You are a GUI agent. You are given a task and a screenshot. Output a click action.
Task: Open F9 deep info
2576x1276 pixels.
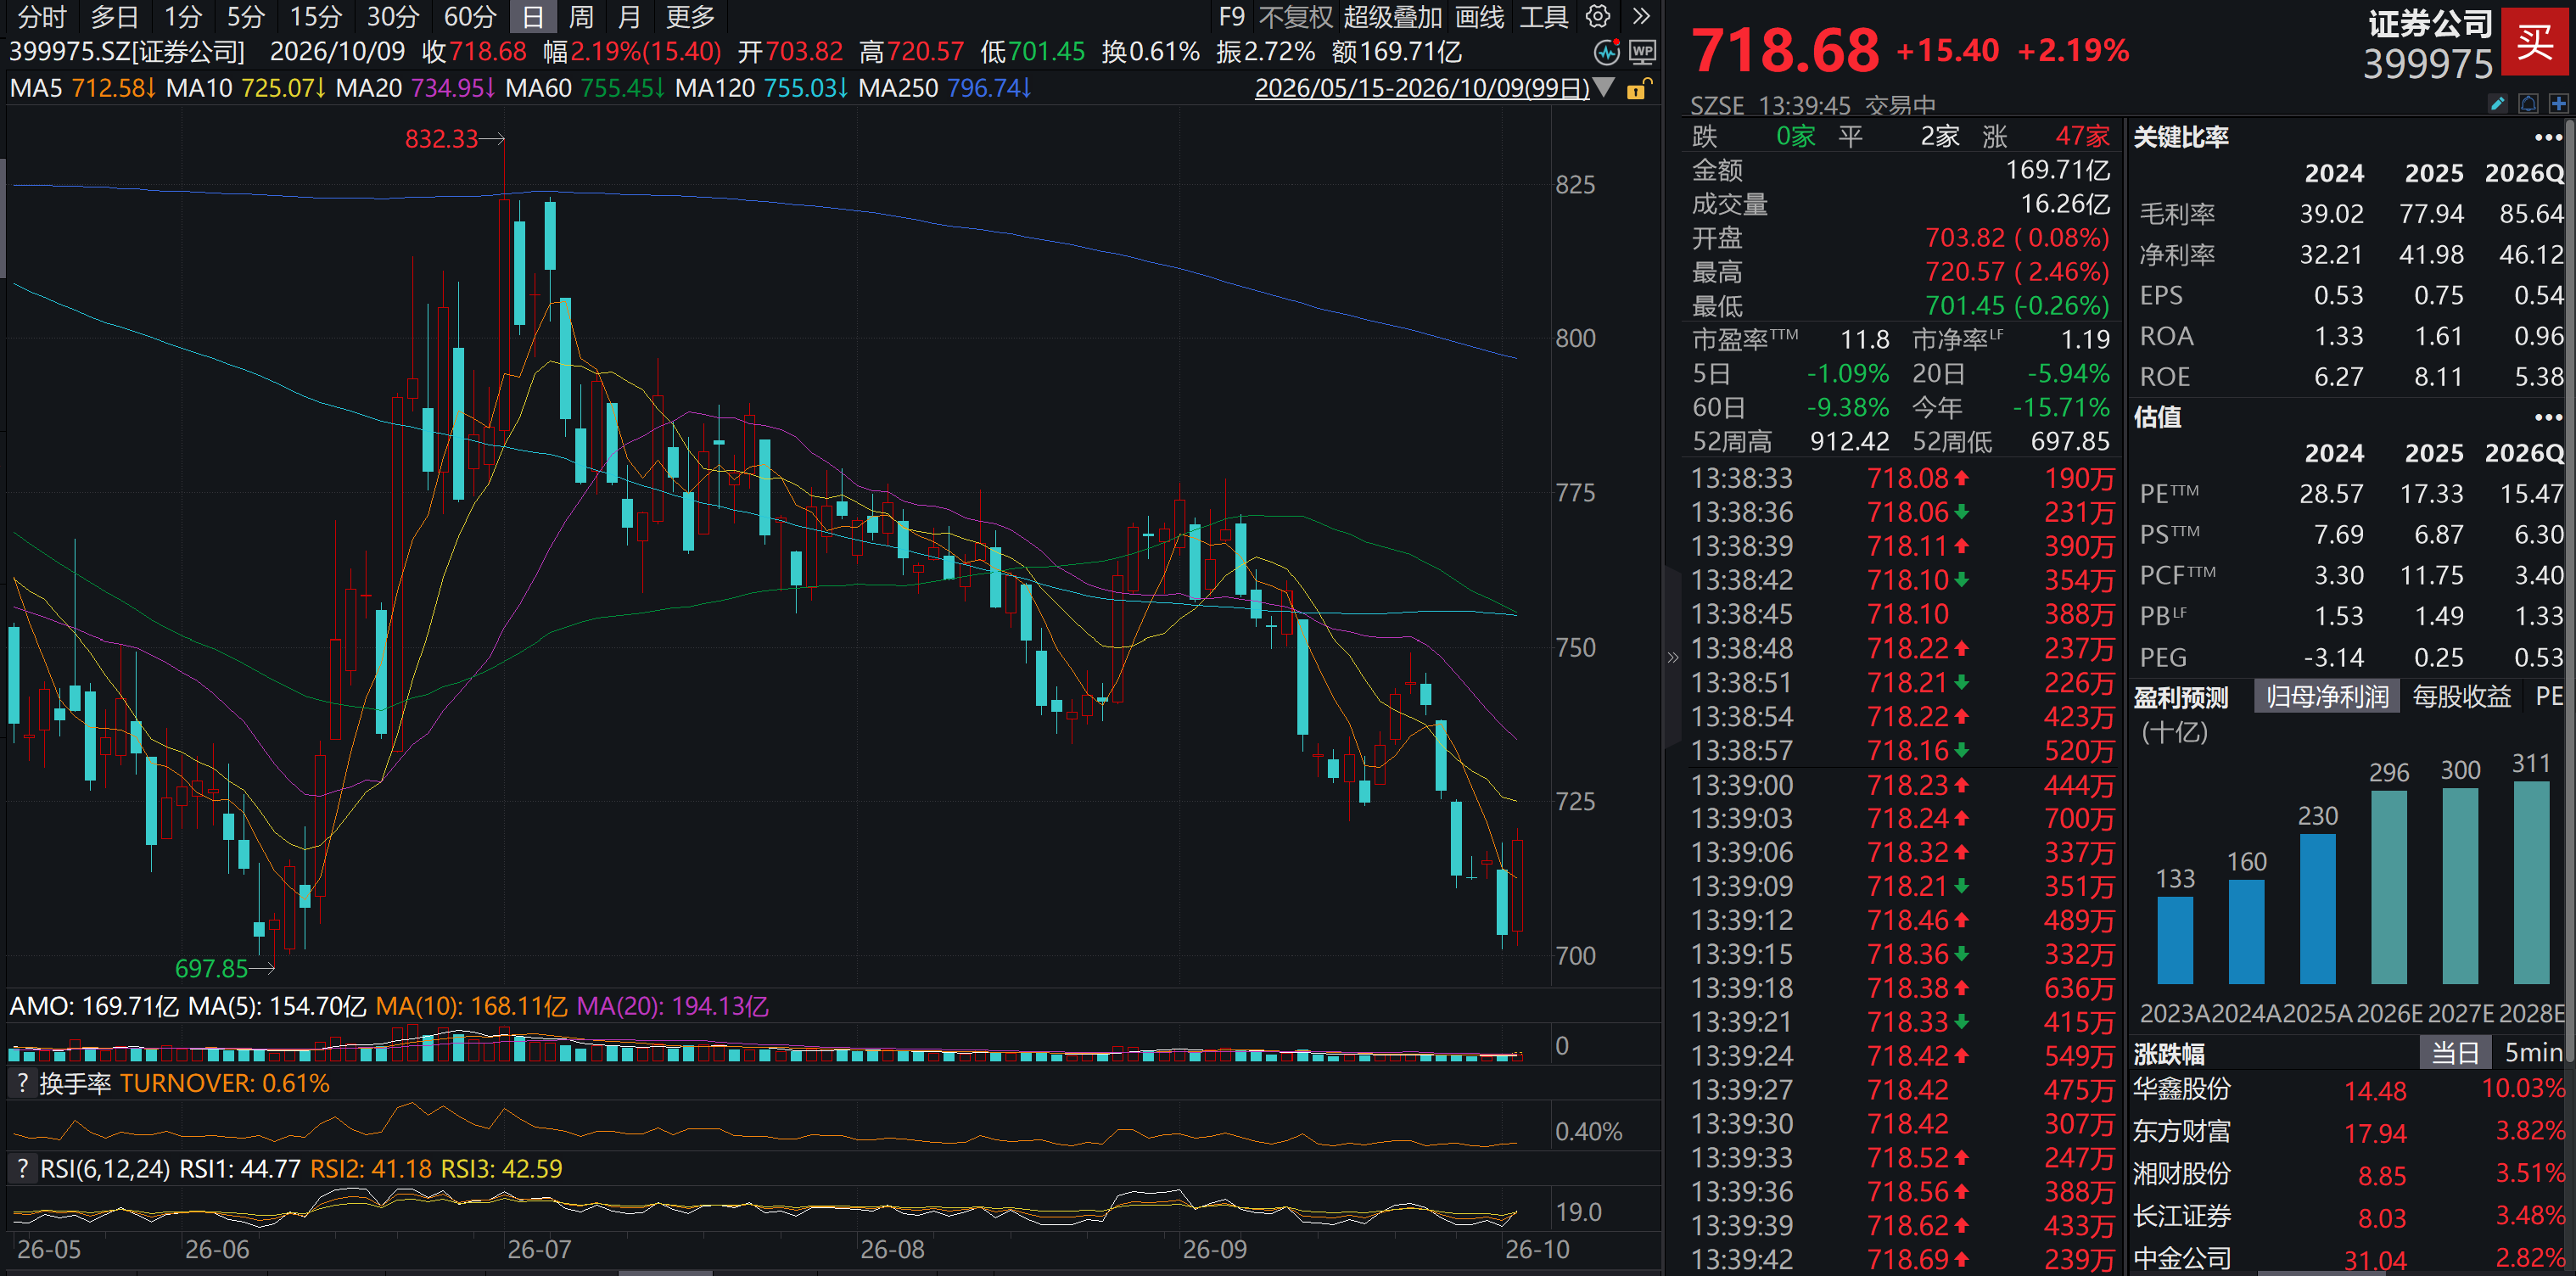click(x=1231, y=17)
